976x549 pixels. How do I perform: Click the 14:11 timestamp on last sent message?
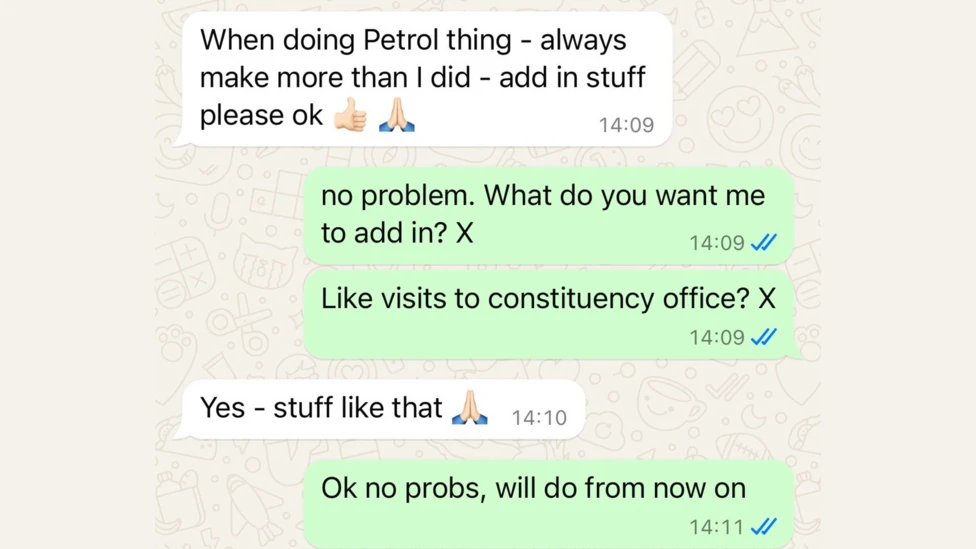(716, 527)
